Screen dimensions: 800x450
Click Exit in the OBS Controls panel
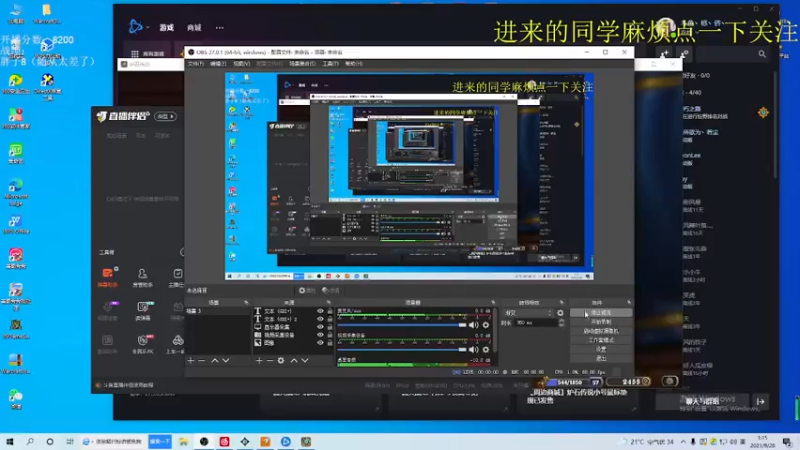tap(601, 358)
